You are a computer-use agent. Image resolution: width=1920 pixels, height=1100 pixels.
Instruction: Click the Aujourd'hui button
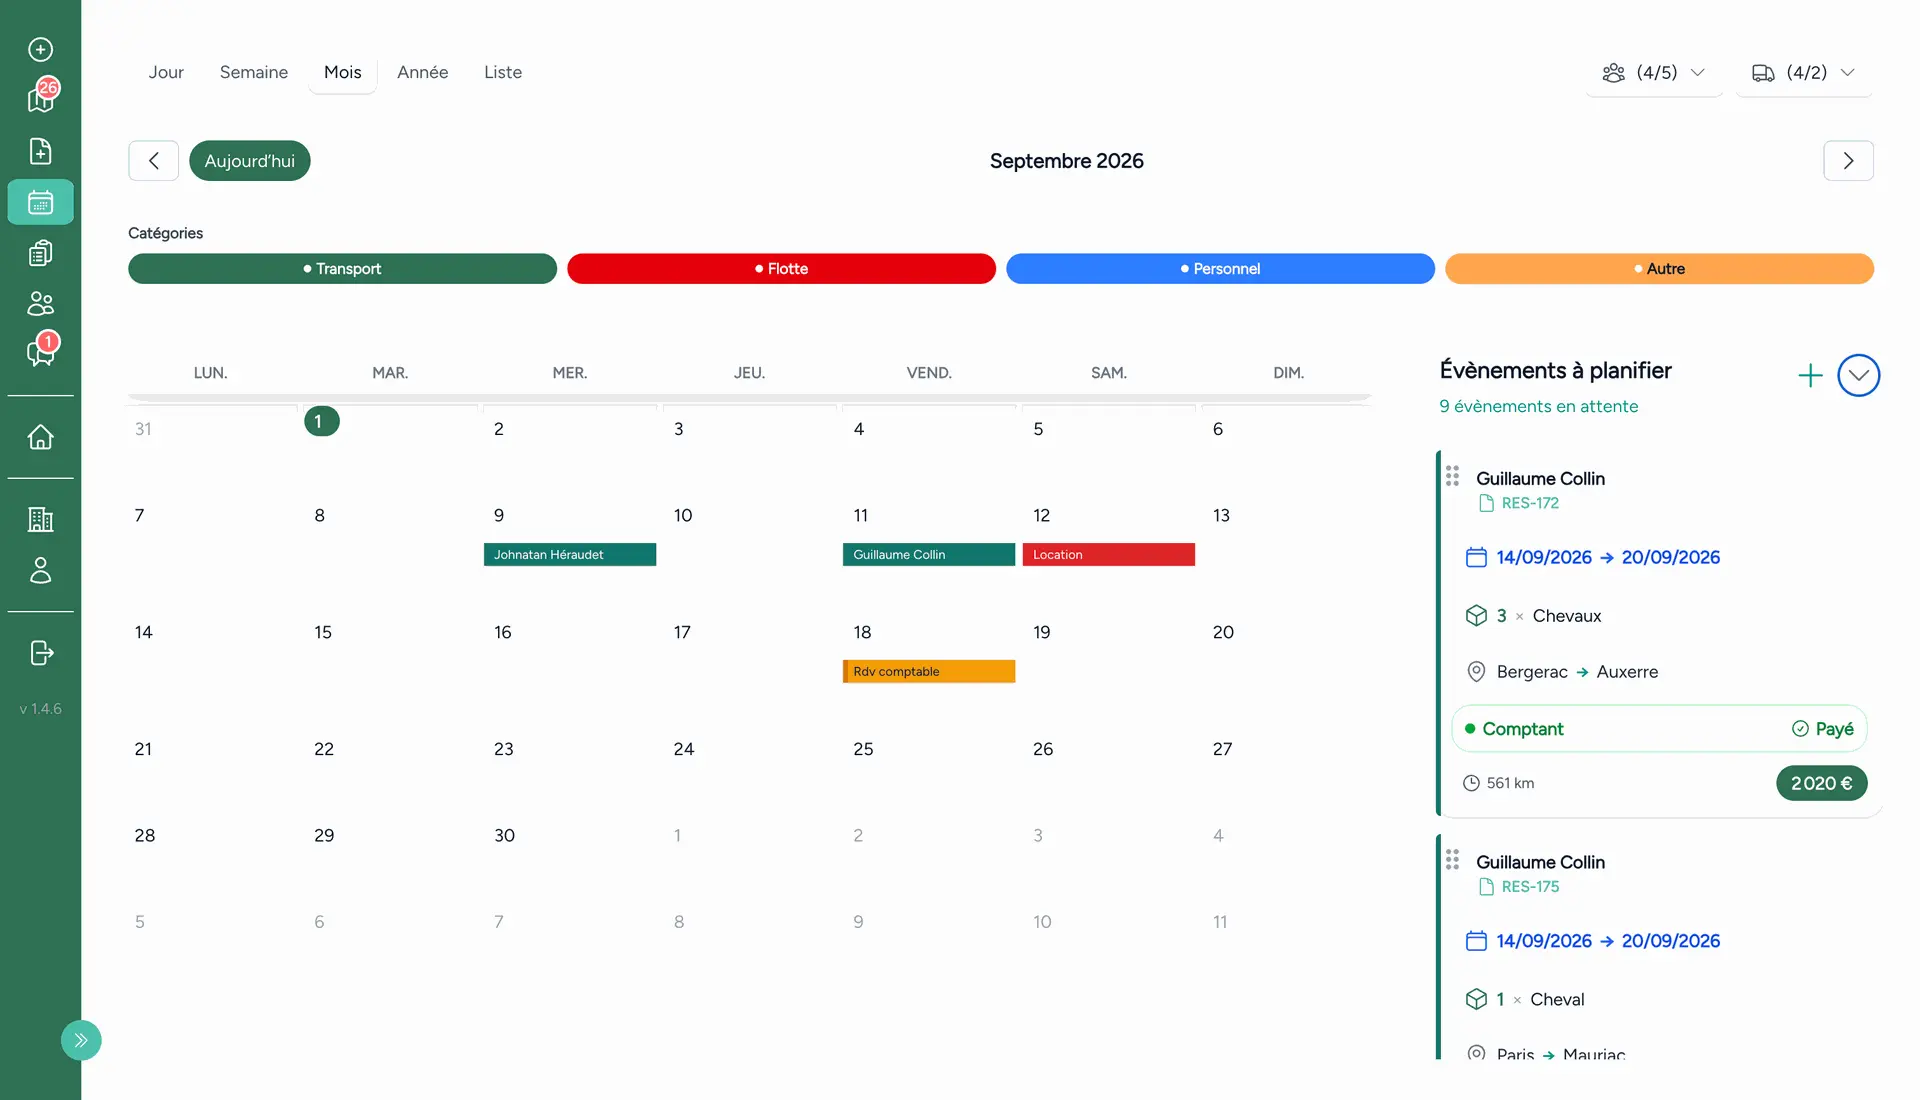pos(250,161)
